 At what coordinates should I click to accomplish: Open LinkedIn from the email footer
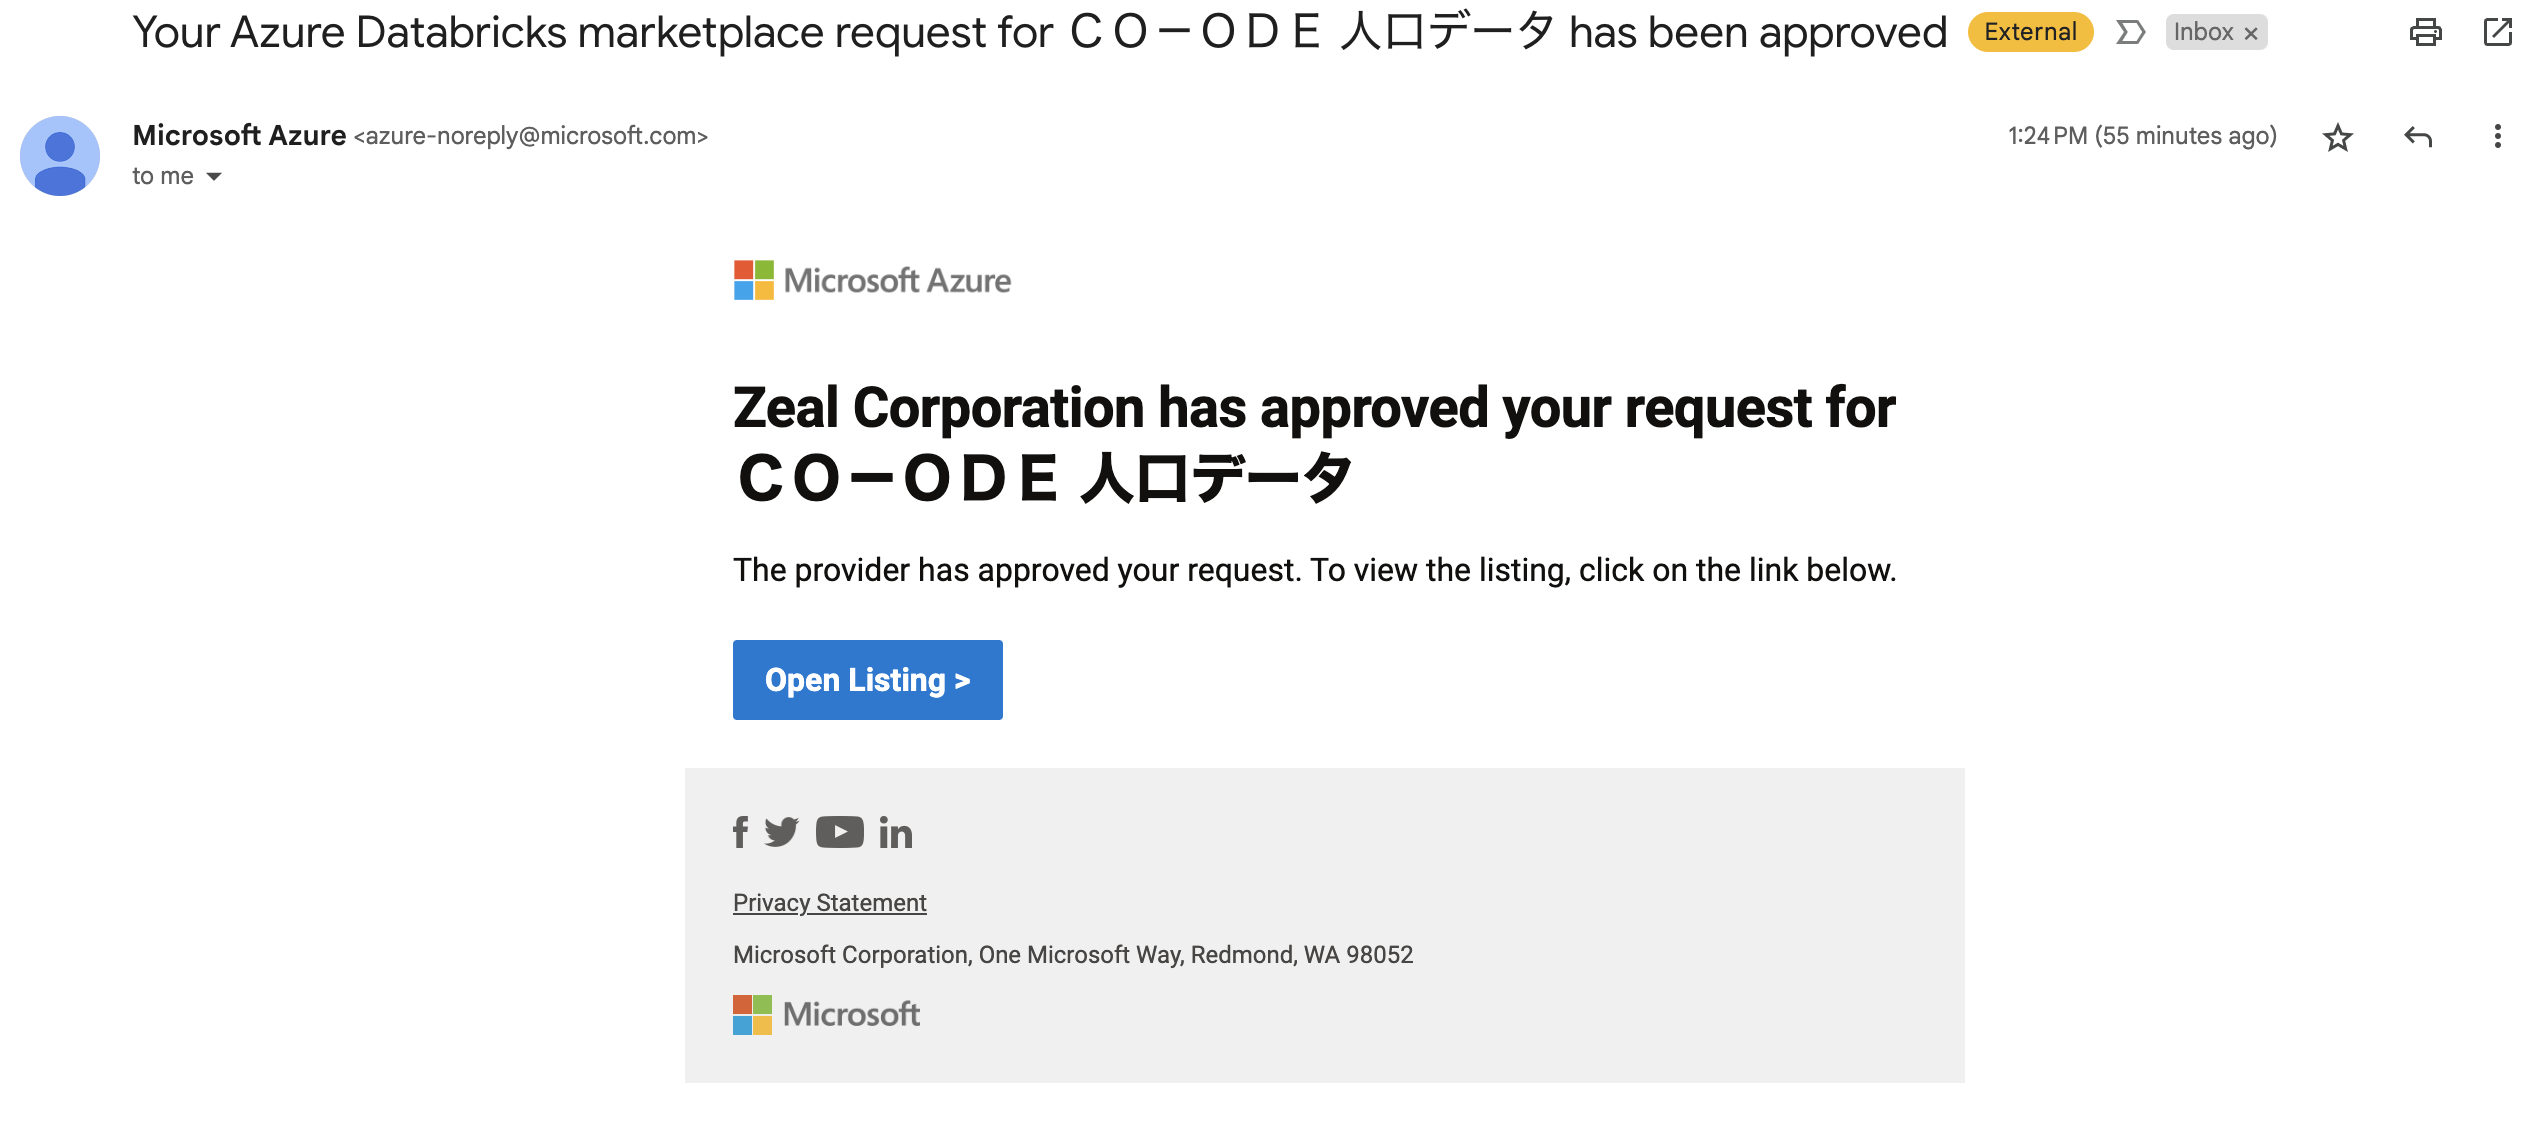(x=895, y=832)
